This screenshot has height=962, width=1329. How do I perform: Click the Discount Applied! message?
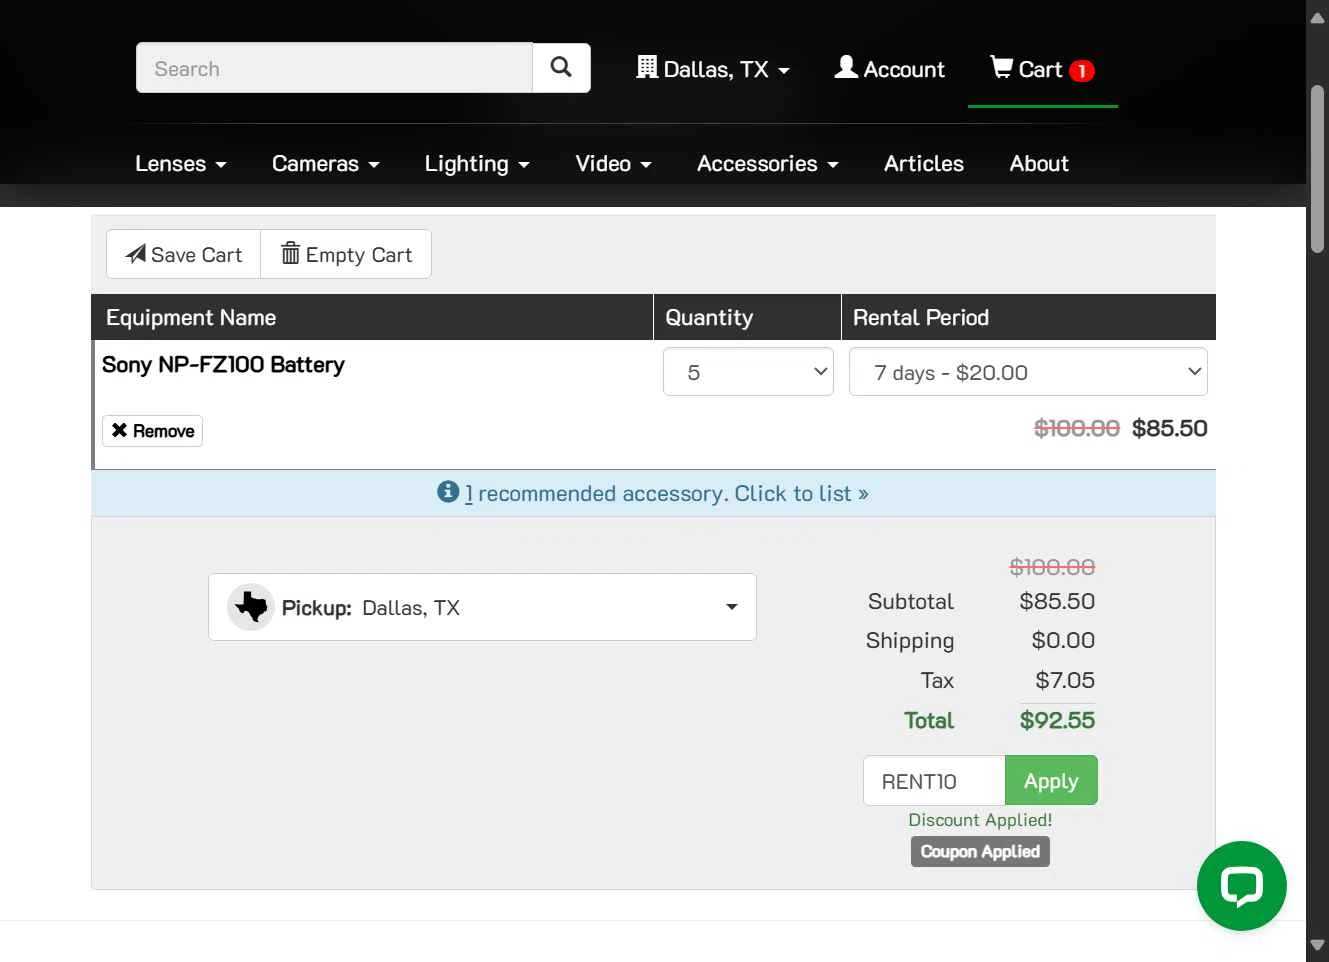click(980, 820)
